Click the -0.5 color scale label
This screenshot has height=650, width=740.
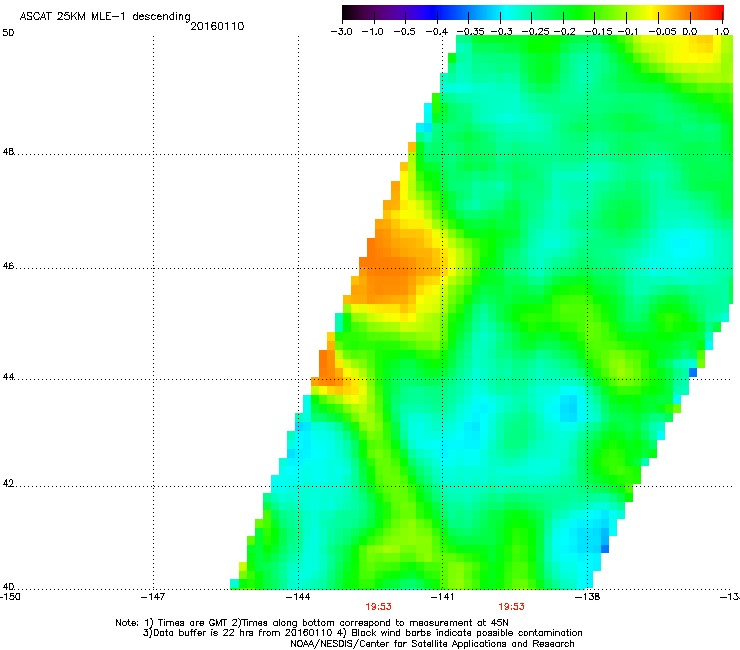pos(404,32)
